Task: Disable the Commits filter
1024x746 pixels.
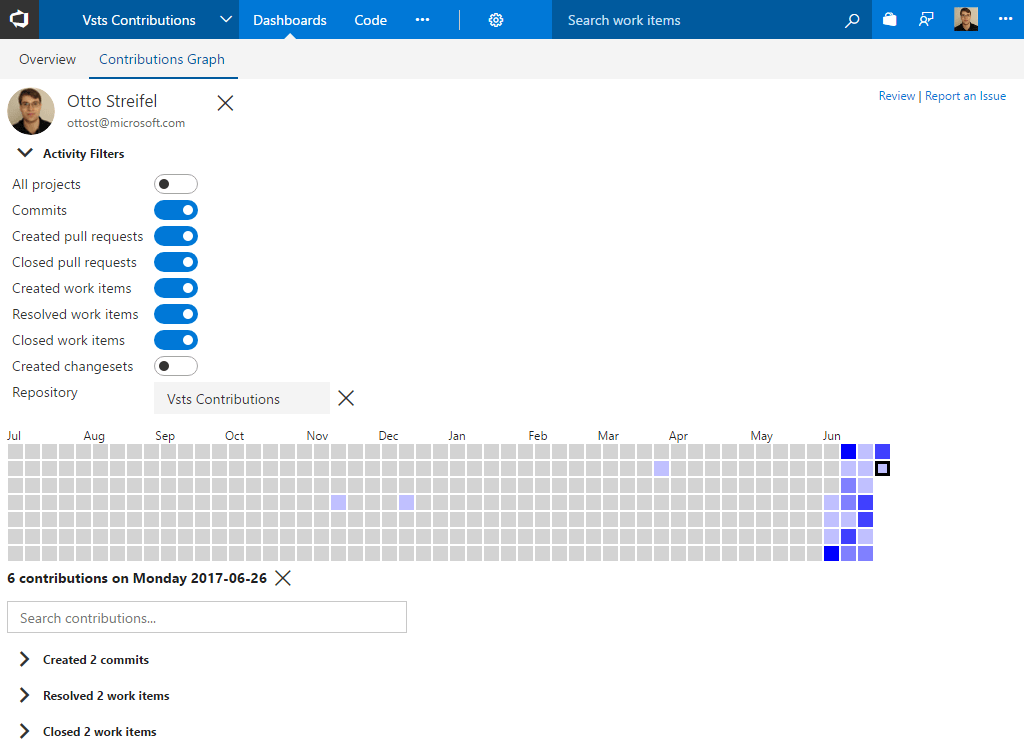Action: [176, 210]
